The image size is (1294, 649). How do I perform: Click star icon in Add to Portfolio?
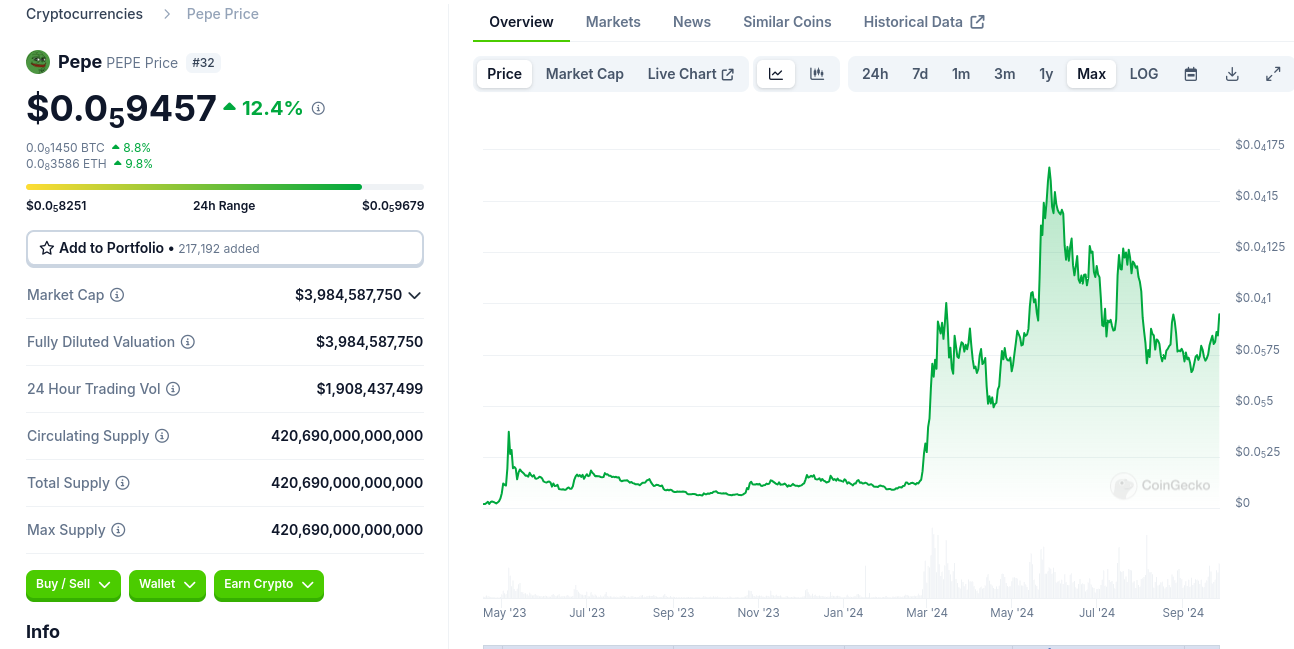point(47,248)
